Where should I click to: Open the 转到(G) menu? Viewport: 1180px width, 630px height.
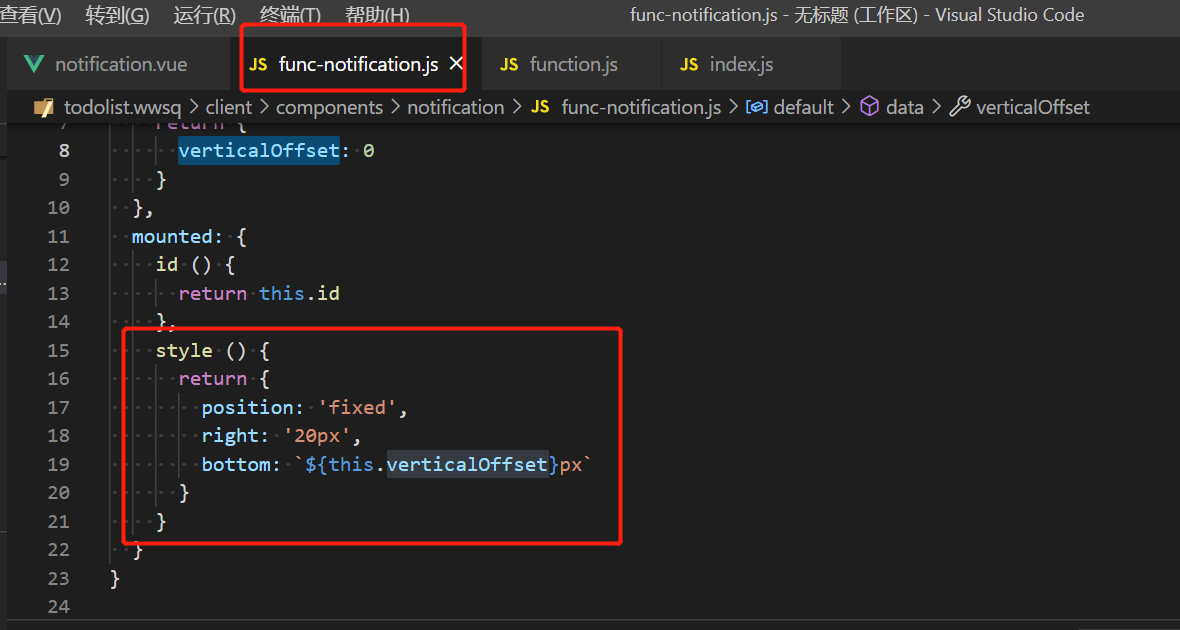tap(117, 15)
